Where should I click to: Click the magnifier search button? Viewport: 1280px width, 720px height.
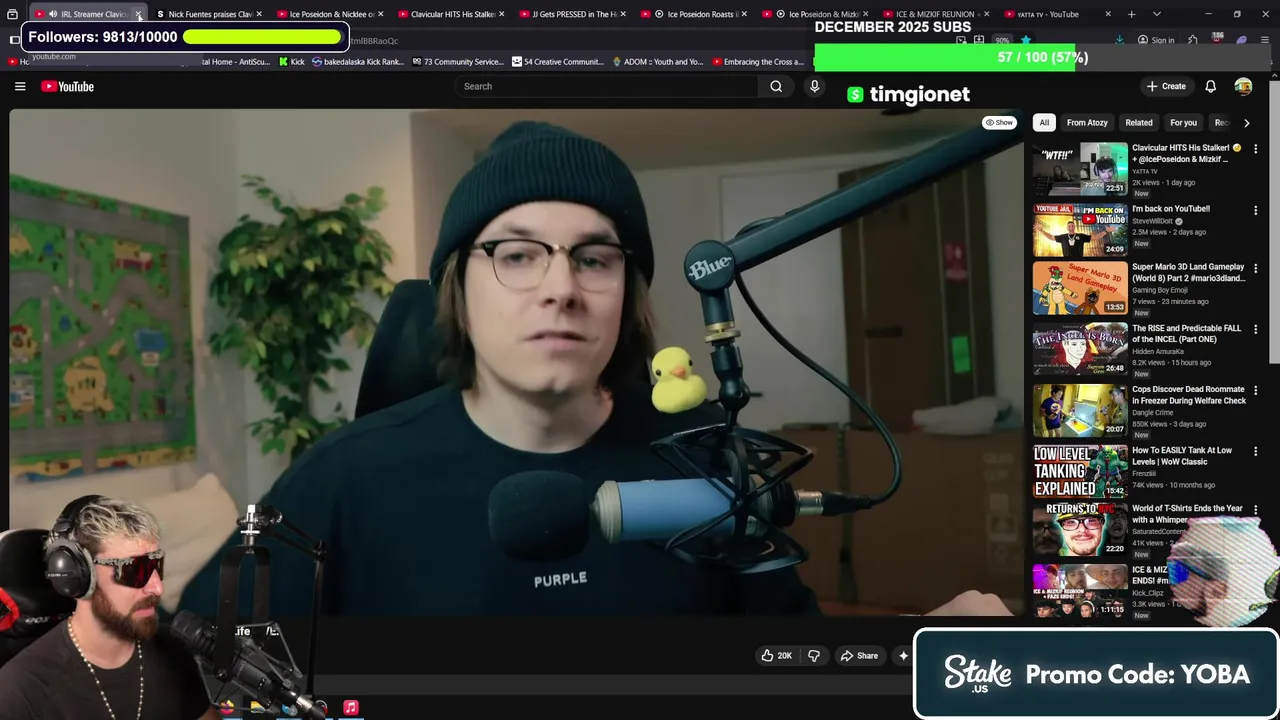click(x=776, y=87)
